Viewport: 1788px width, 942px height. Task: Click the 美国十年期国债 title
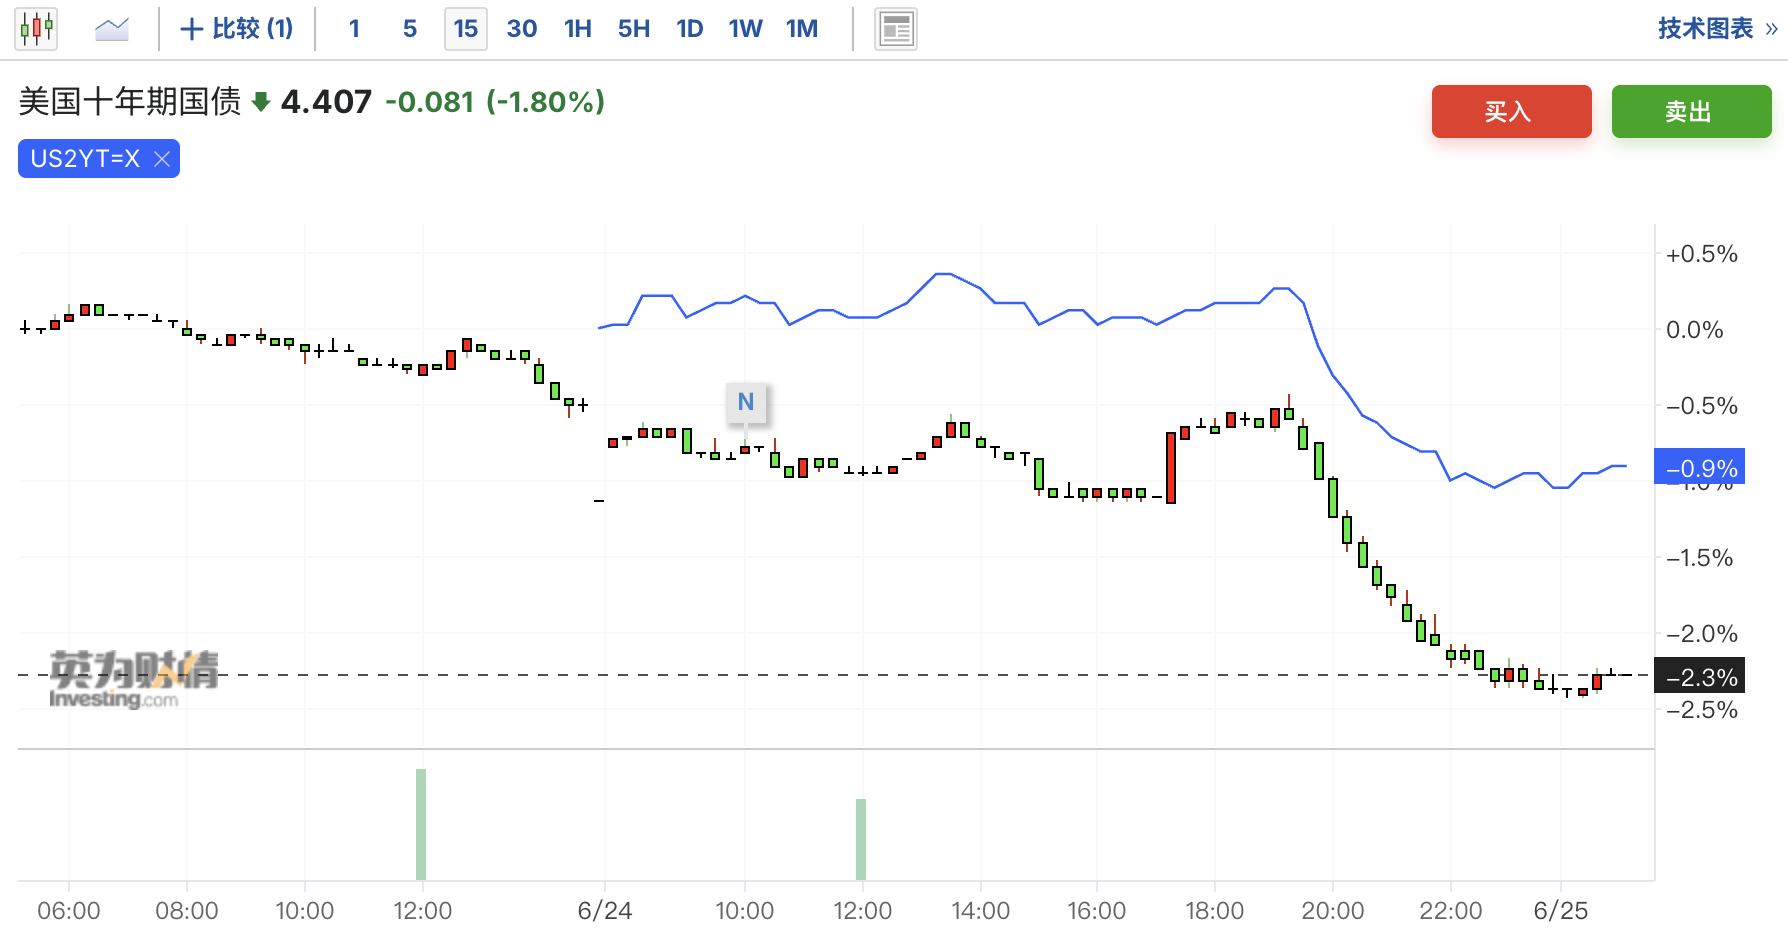click(130, 101)
